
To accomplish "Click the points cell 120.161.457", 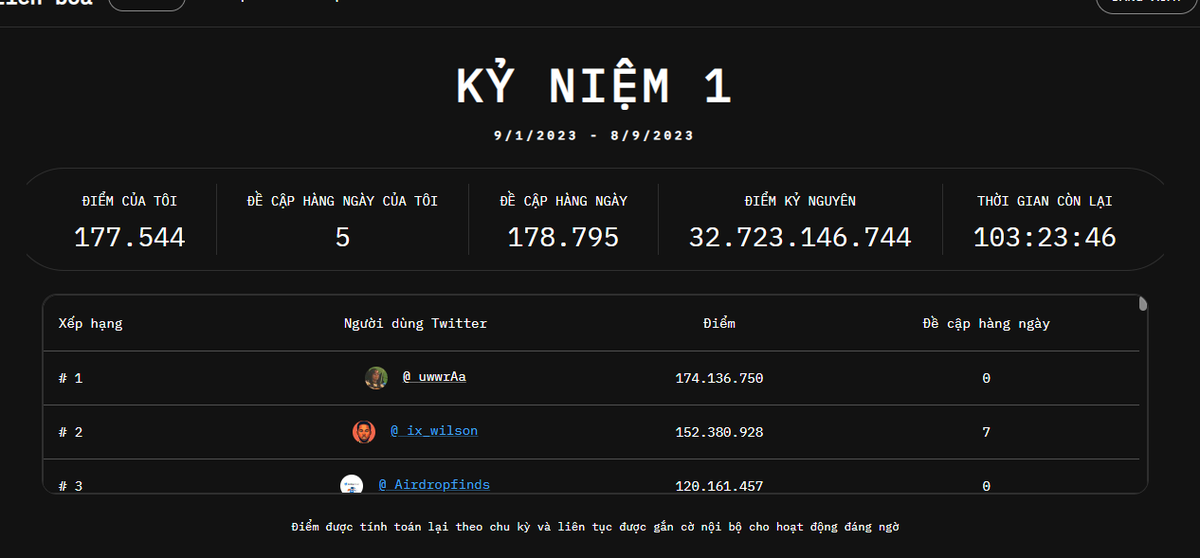I will point(719,486).
